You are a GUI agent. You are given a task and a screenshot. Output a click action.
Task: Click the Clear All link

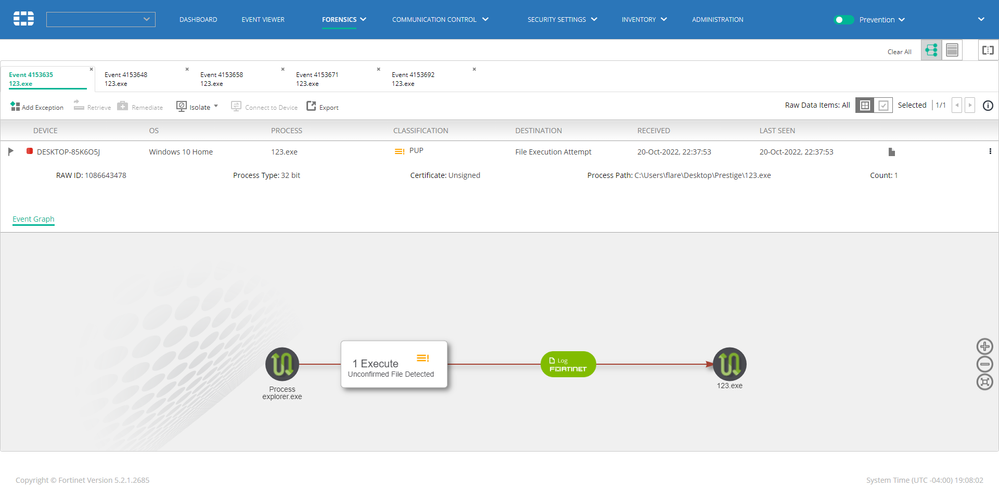pyautogui.click(x=899, y=52)
